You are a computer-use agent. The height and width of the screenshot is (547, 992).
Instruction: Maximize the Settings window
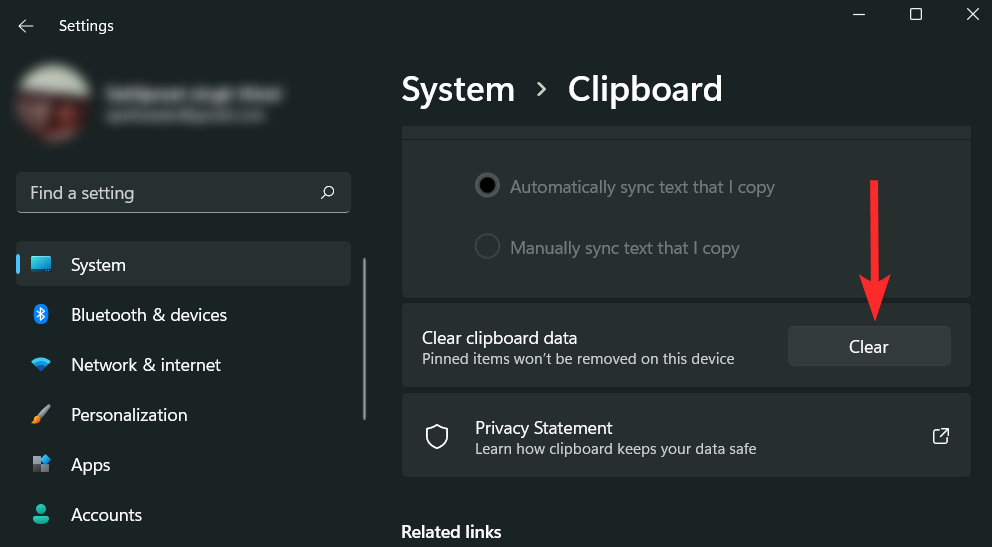(916, 14)
